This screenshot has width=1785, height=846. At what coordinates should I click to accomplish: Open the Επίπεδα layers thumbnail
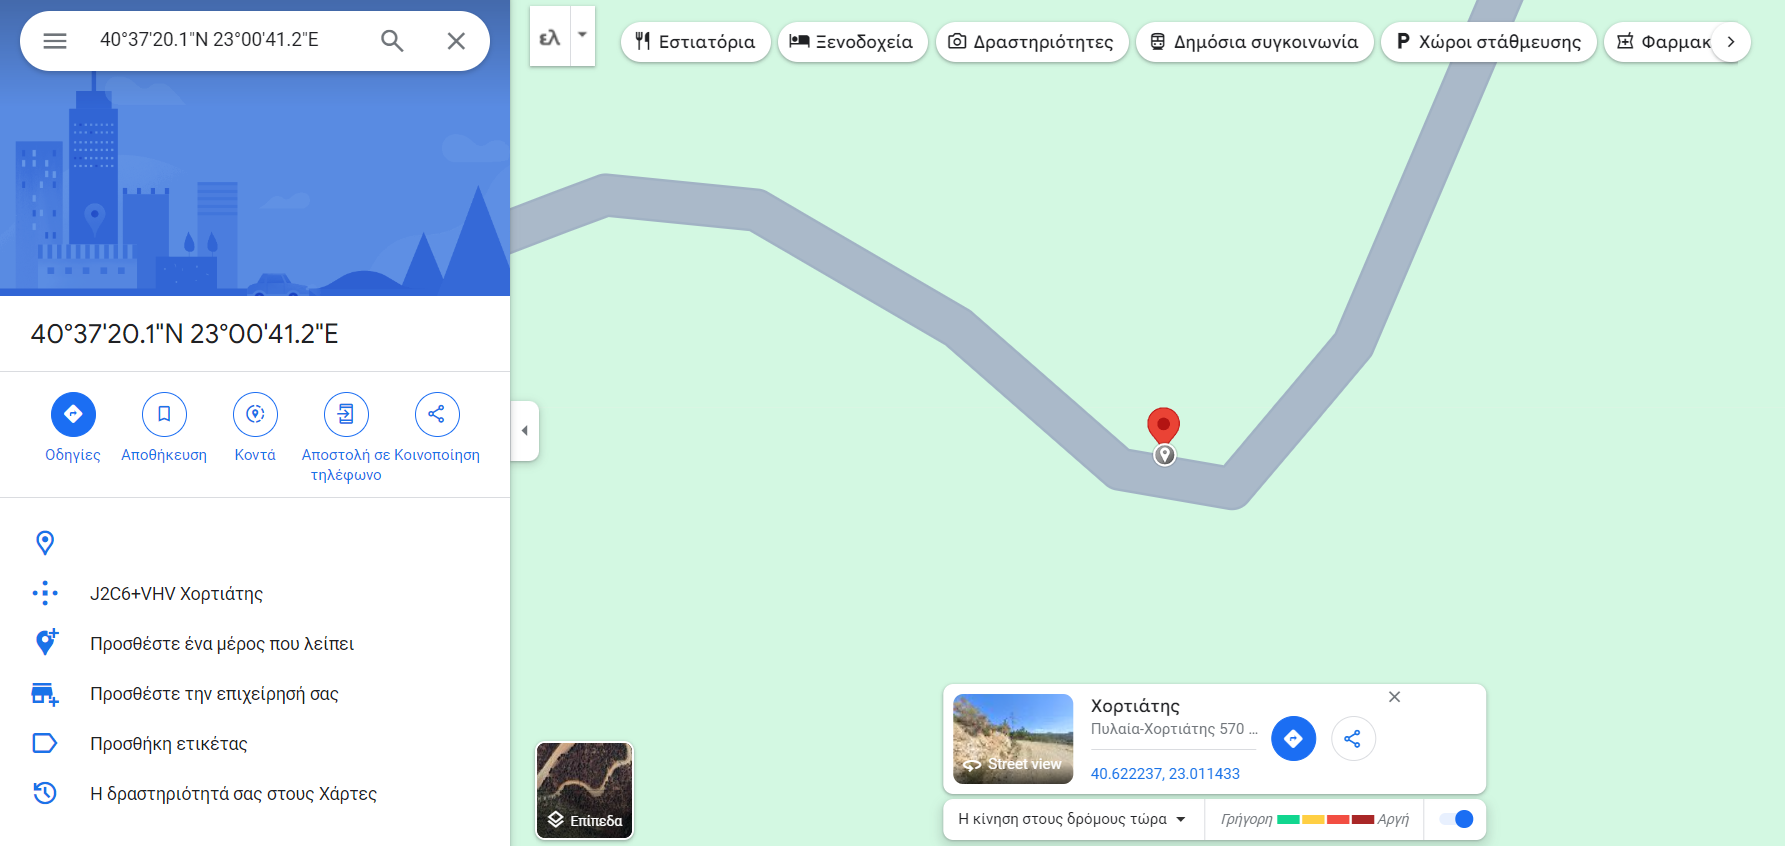[x=585, y=790]
